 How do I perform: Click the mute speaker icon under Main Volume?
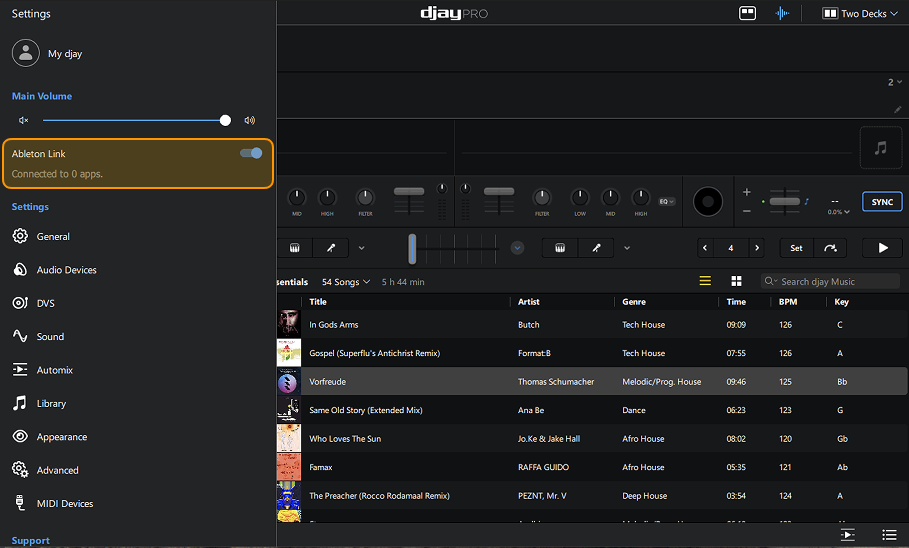click(x=24, y=120)
